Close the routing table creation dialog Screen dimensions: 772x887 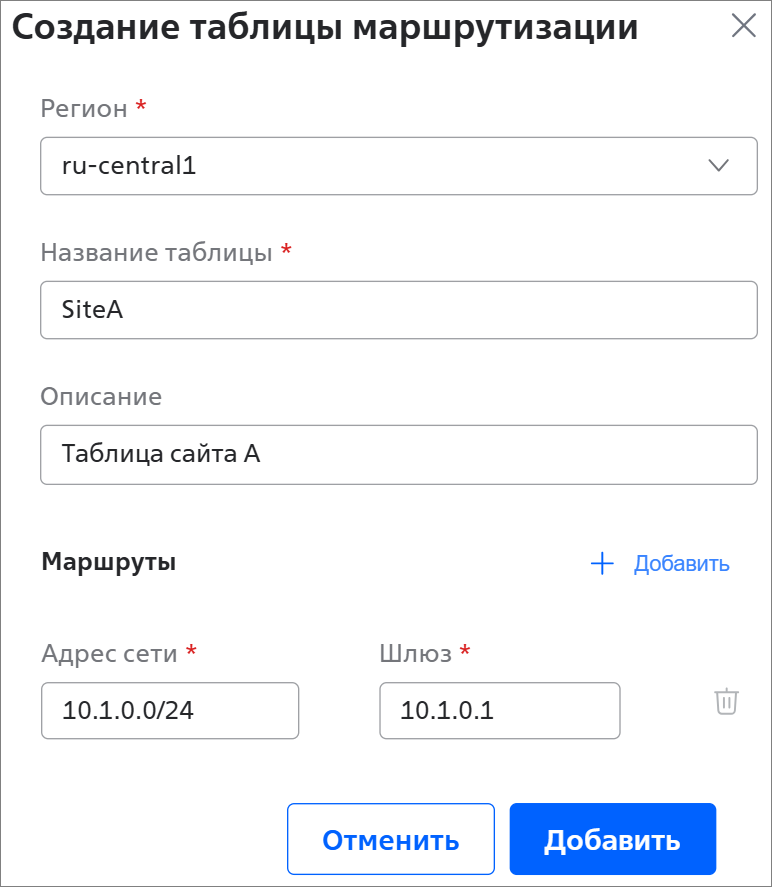743,26
